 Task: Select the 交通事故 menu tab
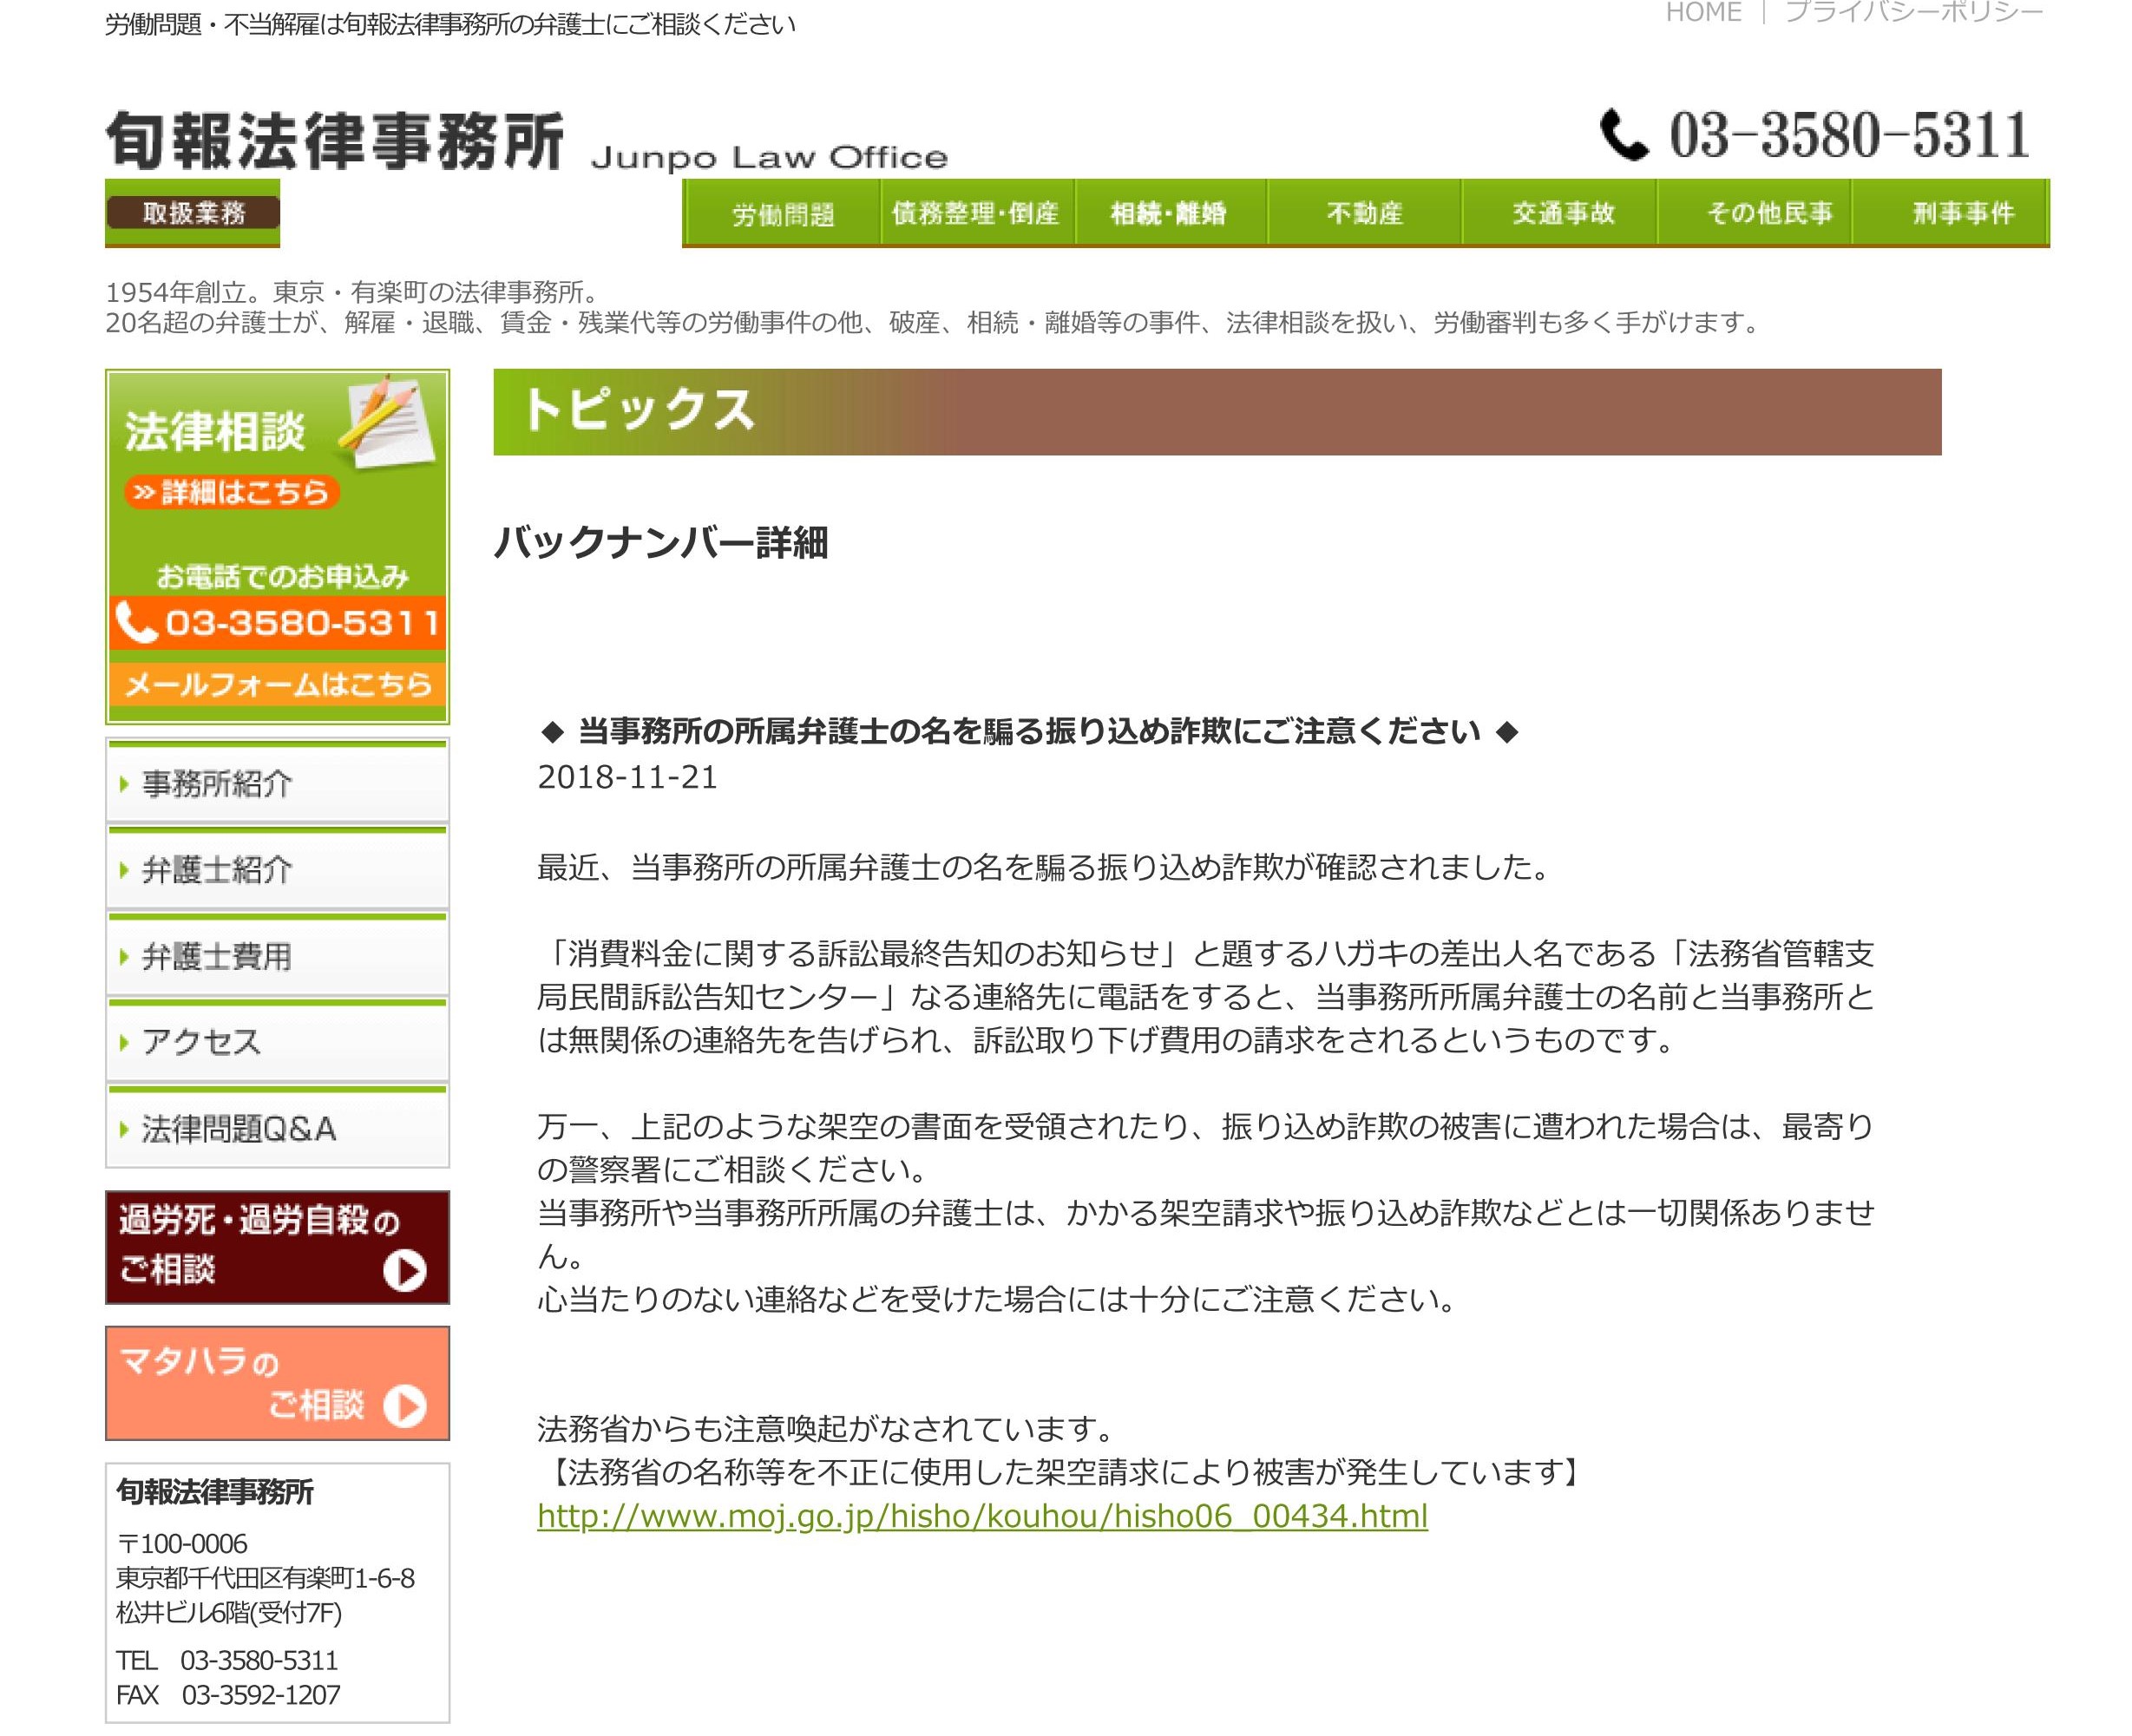click(x=1562, y=214)
